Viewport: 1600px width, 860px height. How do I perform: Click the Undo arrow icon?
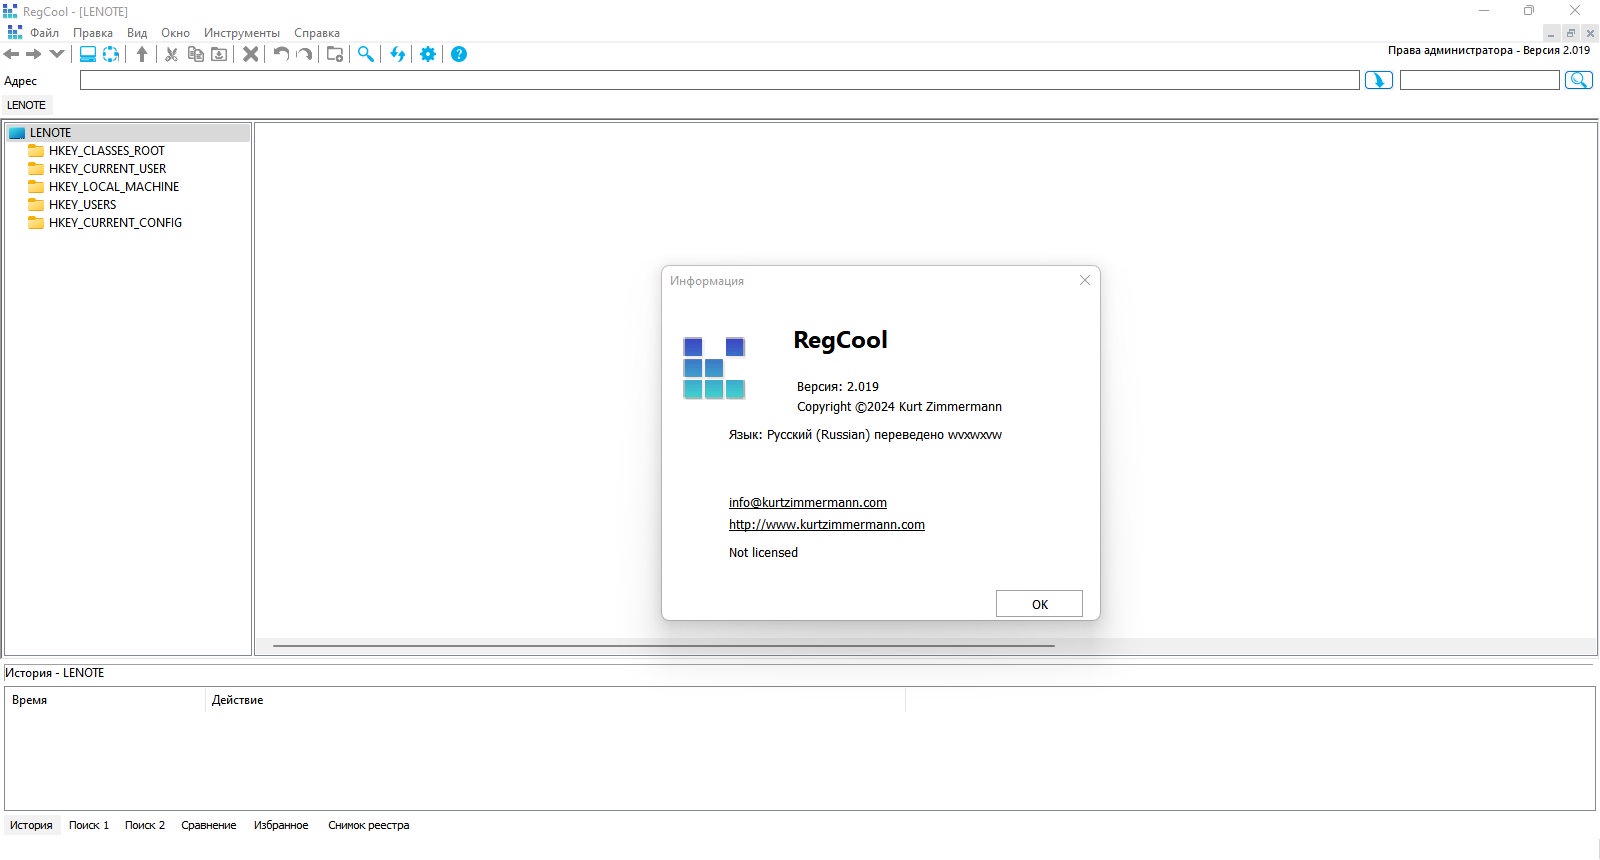tap(281, 54)
